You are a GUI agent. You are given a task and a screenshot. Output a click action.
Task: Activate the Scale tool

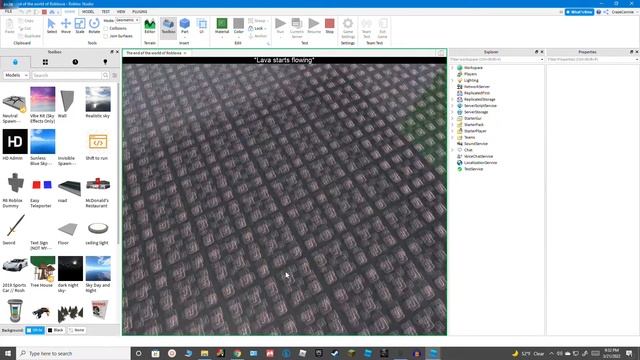80,26
